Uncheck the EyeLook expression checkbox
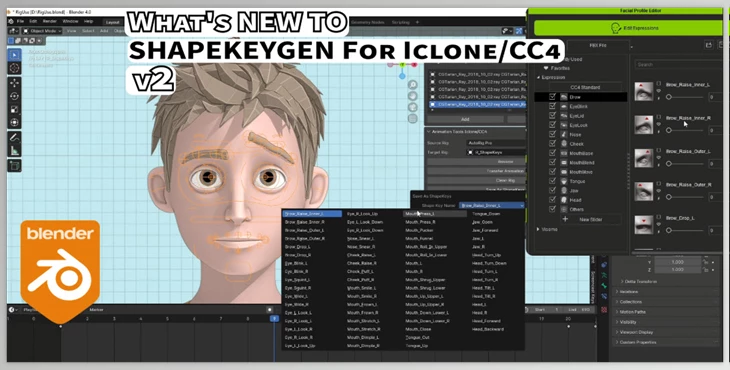The width and height of the screenshot is (730, 370). tap(552, 125)
